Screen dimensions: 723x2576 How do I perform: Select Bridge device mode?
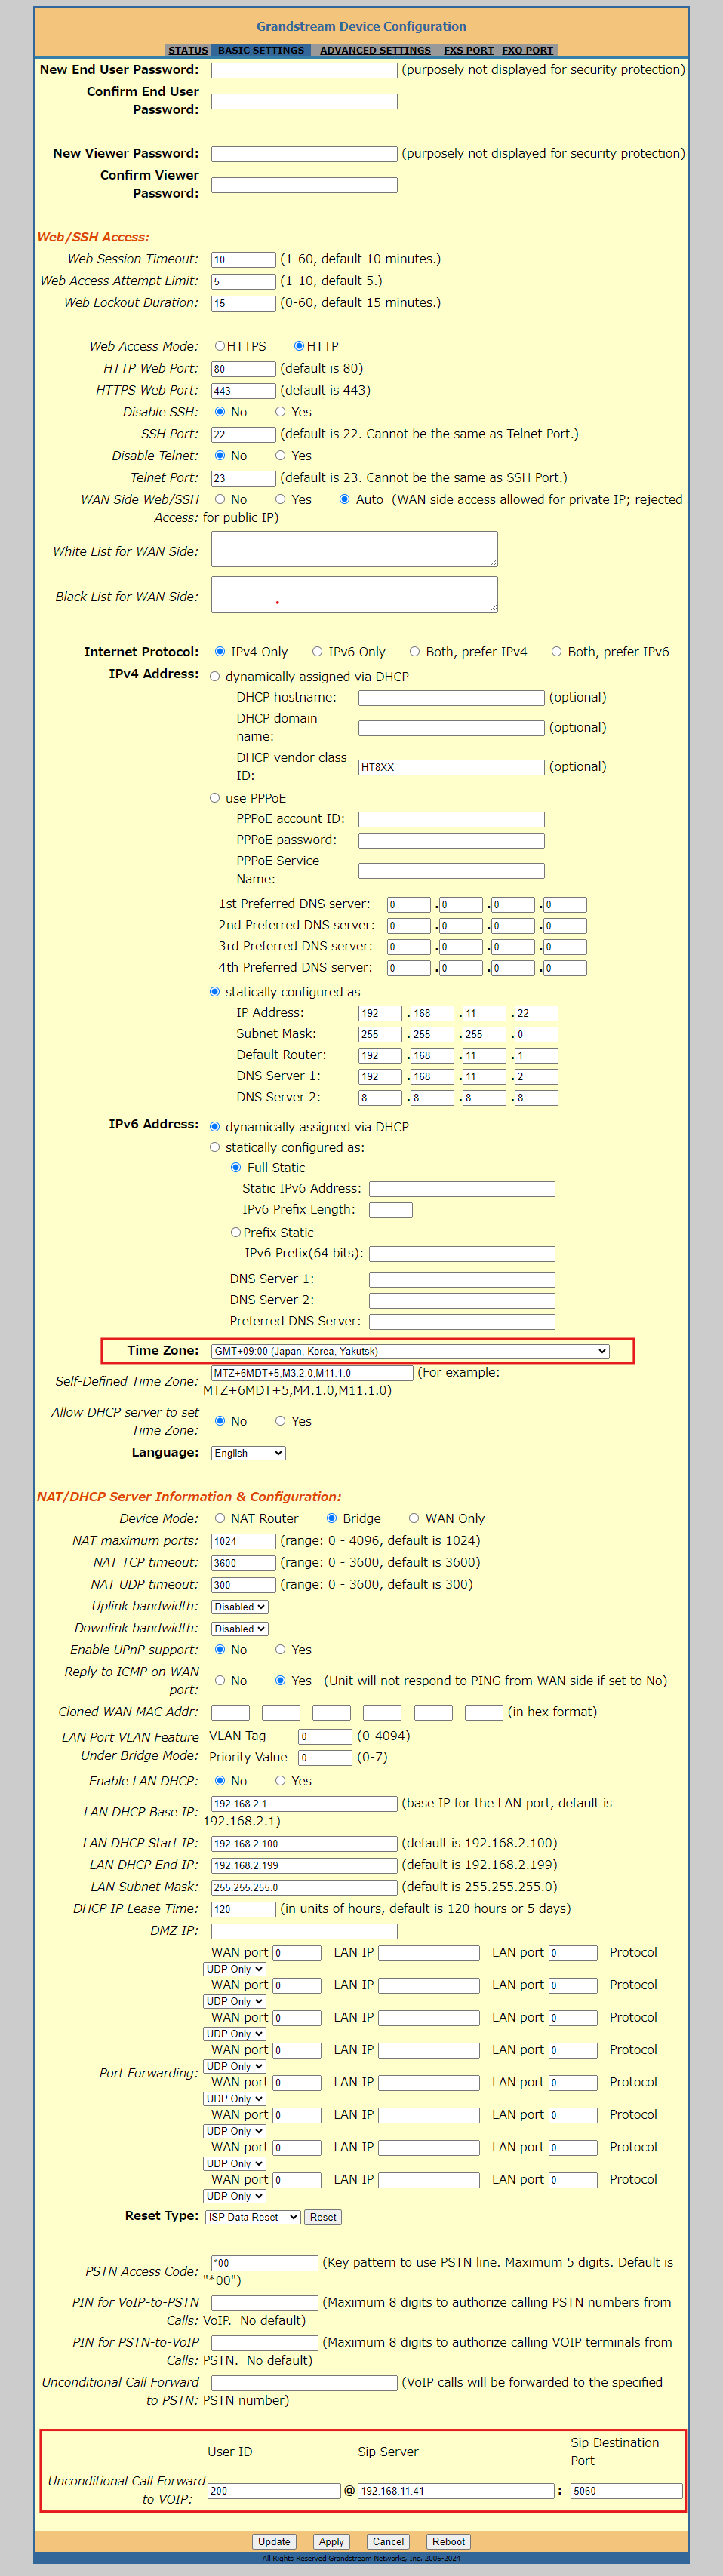331,1519
